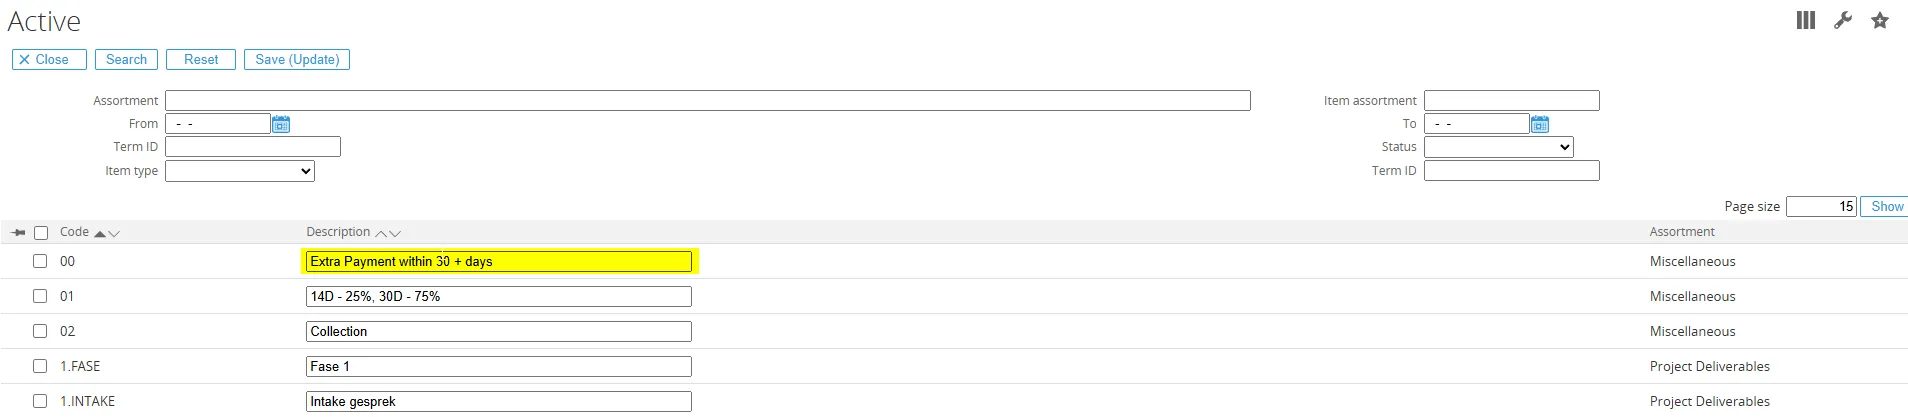Tick the checkbox for row 1.FASE
The image size is (1908, 417).
pos(40,366)
